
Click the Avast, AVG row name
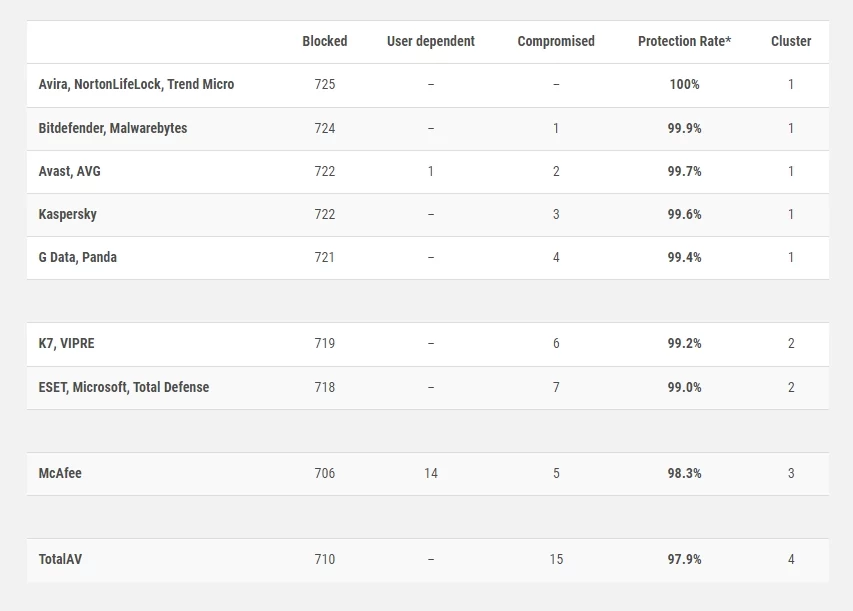tap(70, 171)
